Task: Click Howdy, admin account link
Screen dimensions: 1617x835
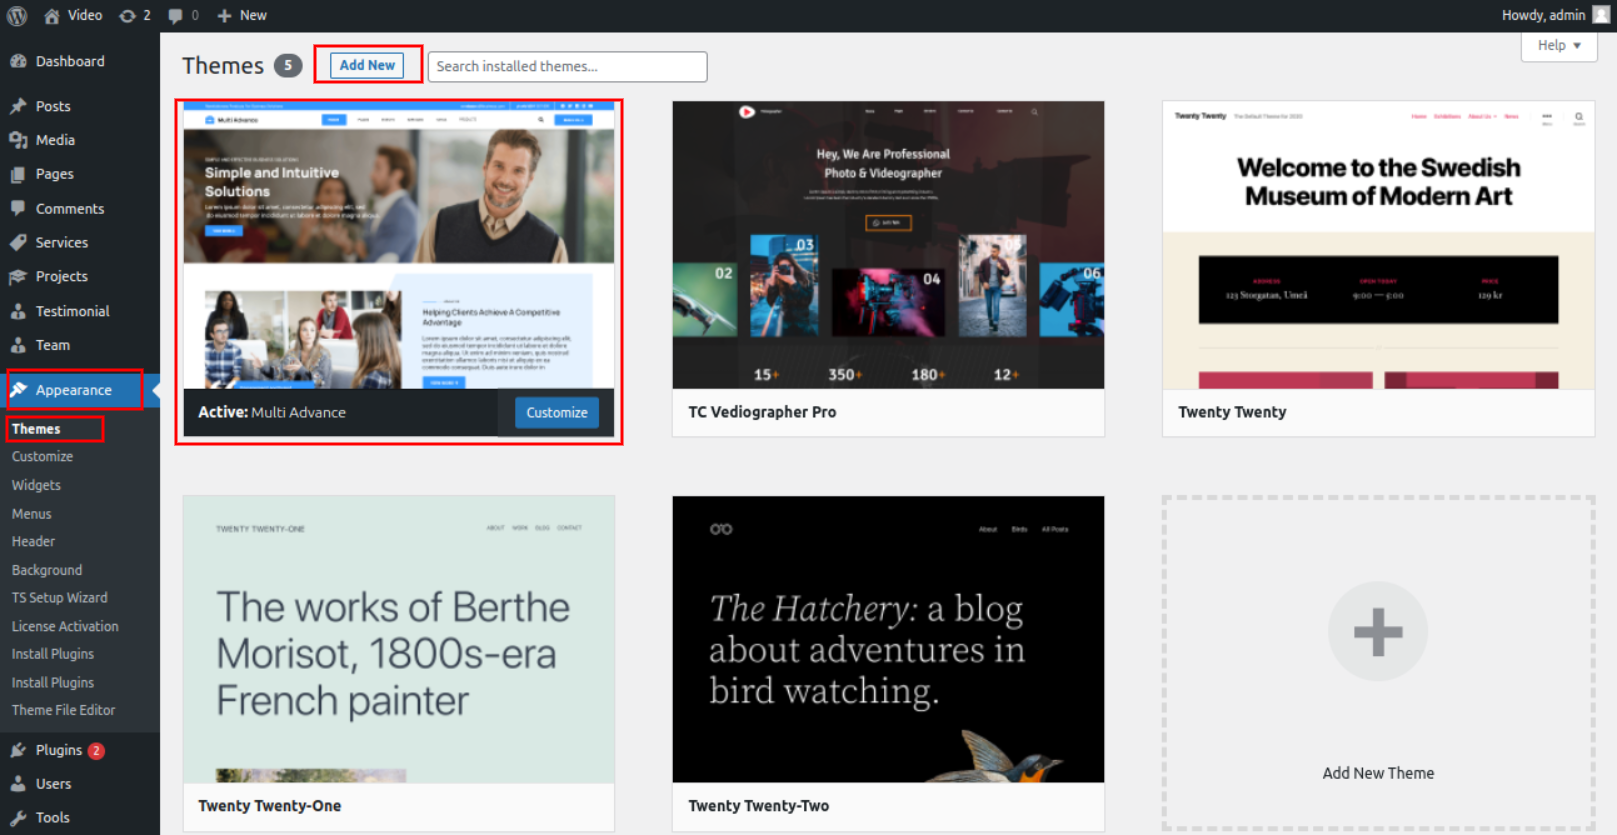Action: tap(1543, 15)
